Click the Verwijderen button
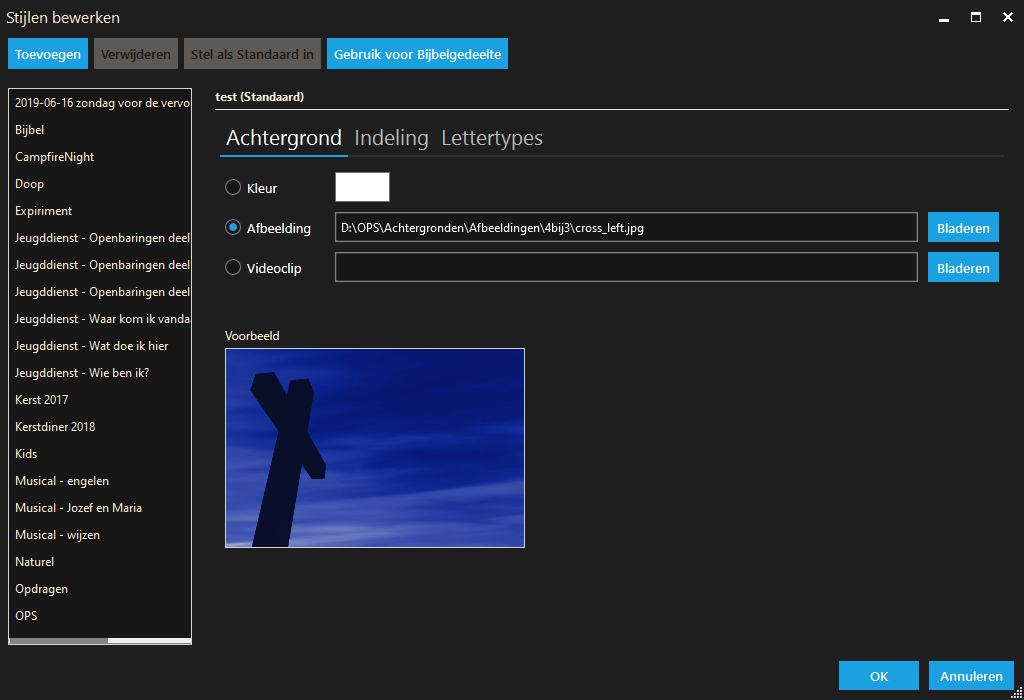The image size is (1024, 700). tap(136, 54)
